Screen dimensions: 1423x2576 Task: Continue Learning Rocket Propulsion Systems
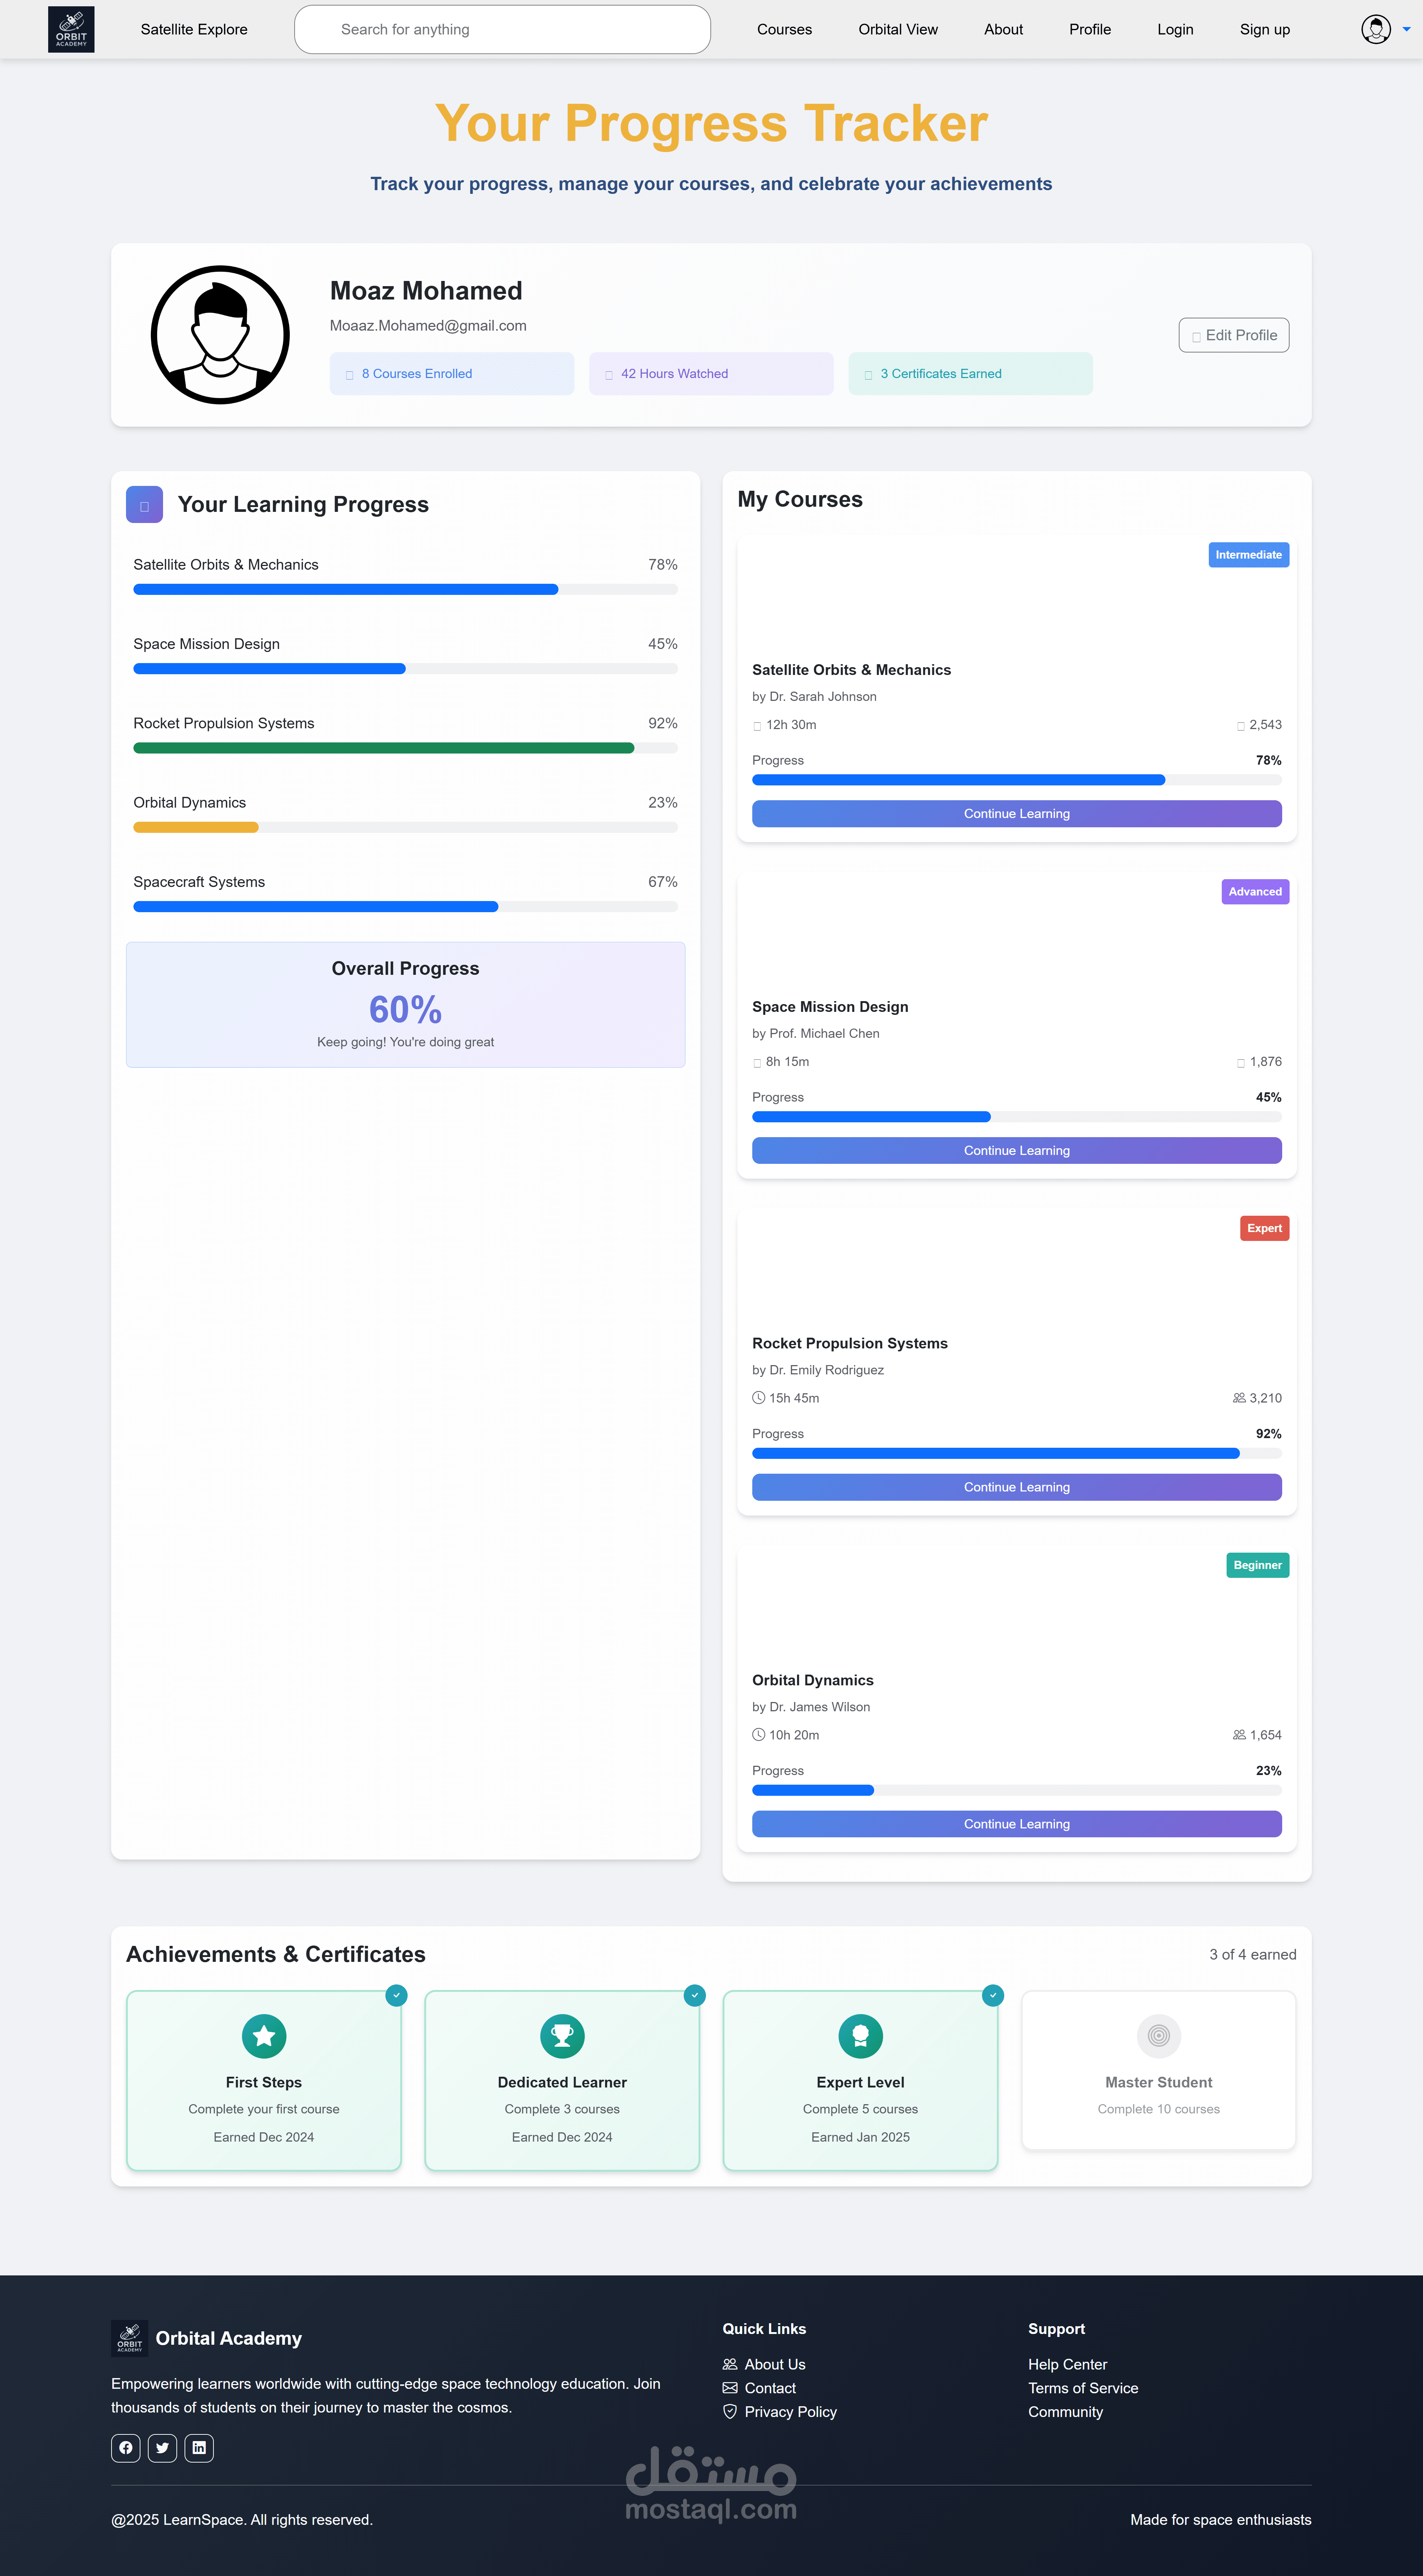coord(1017,1487)
